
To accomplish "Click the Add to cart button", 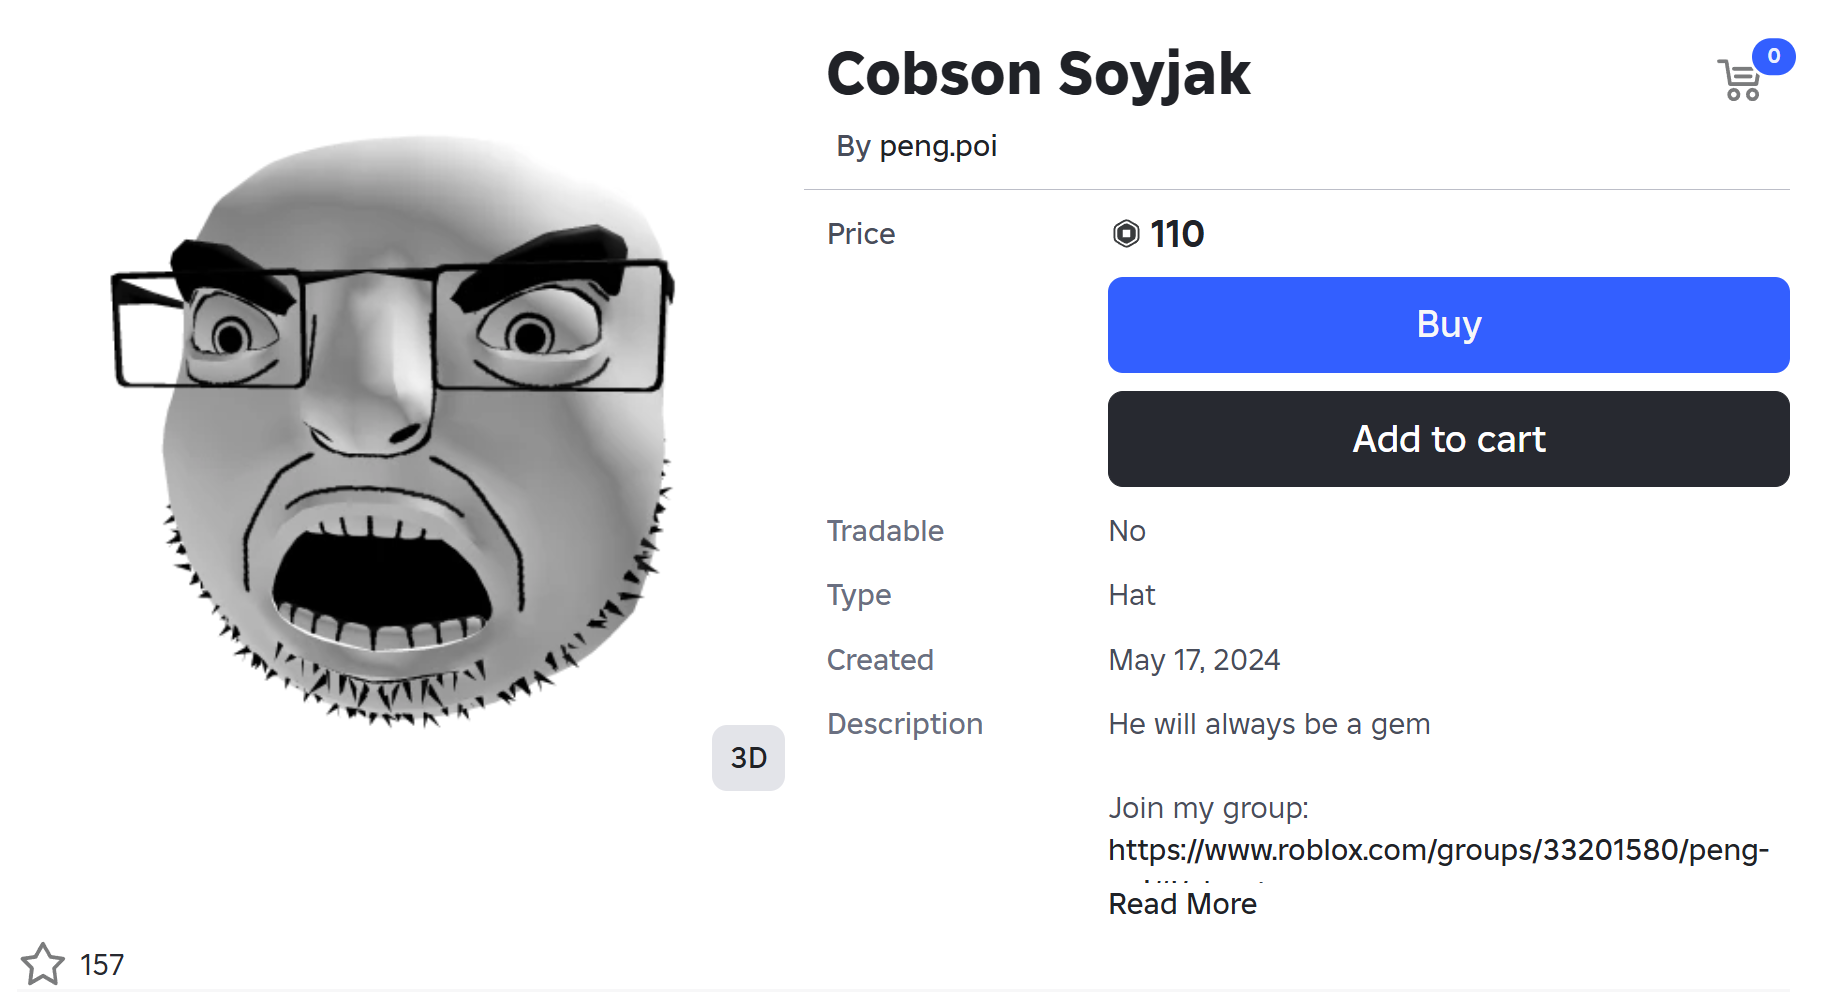I will (x=1448, y=439).
